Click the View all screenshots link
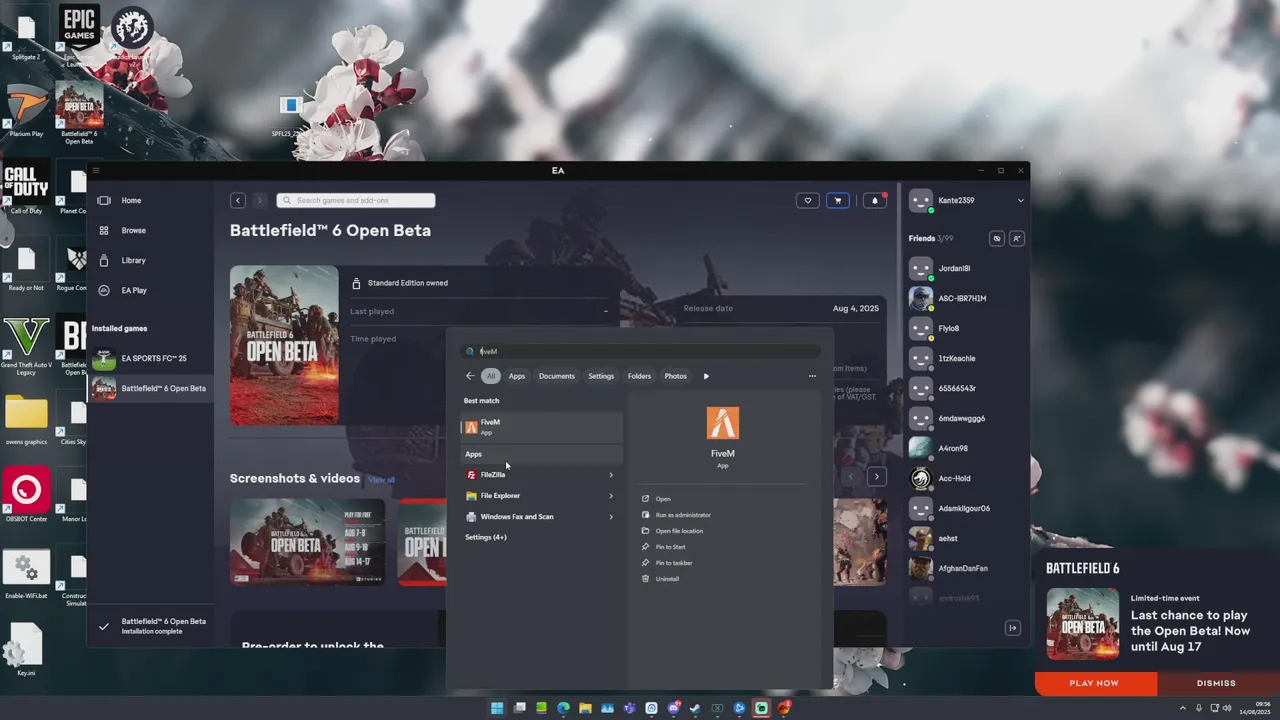The image size is (1280, 720). [x=381, y=480]
